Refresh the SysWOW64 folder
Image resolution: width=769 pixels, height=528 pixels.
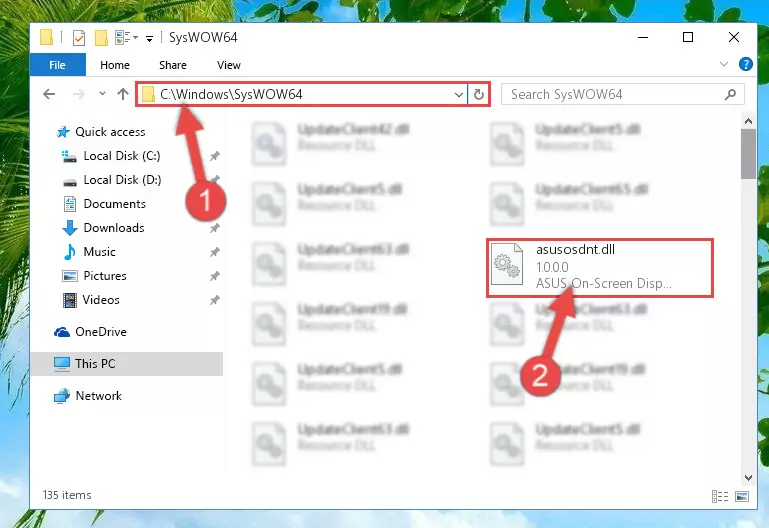479,94
